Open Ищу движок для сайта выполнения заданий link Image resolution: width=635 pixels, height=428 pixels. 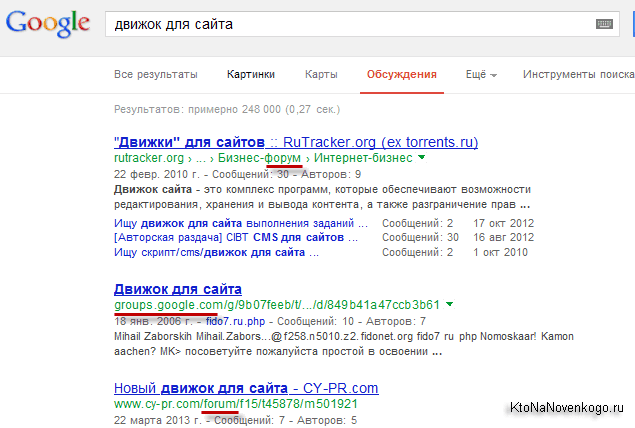[x=241, y=223]
